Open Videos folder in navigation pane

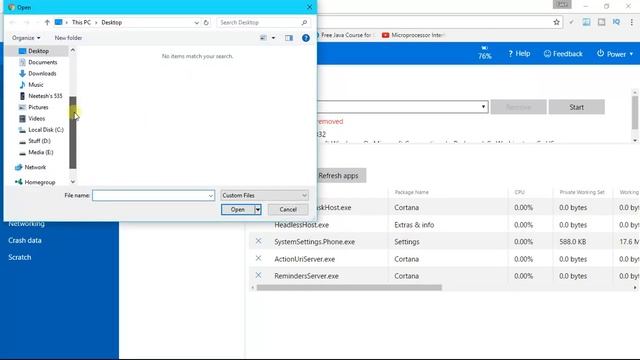[36, 118]
